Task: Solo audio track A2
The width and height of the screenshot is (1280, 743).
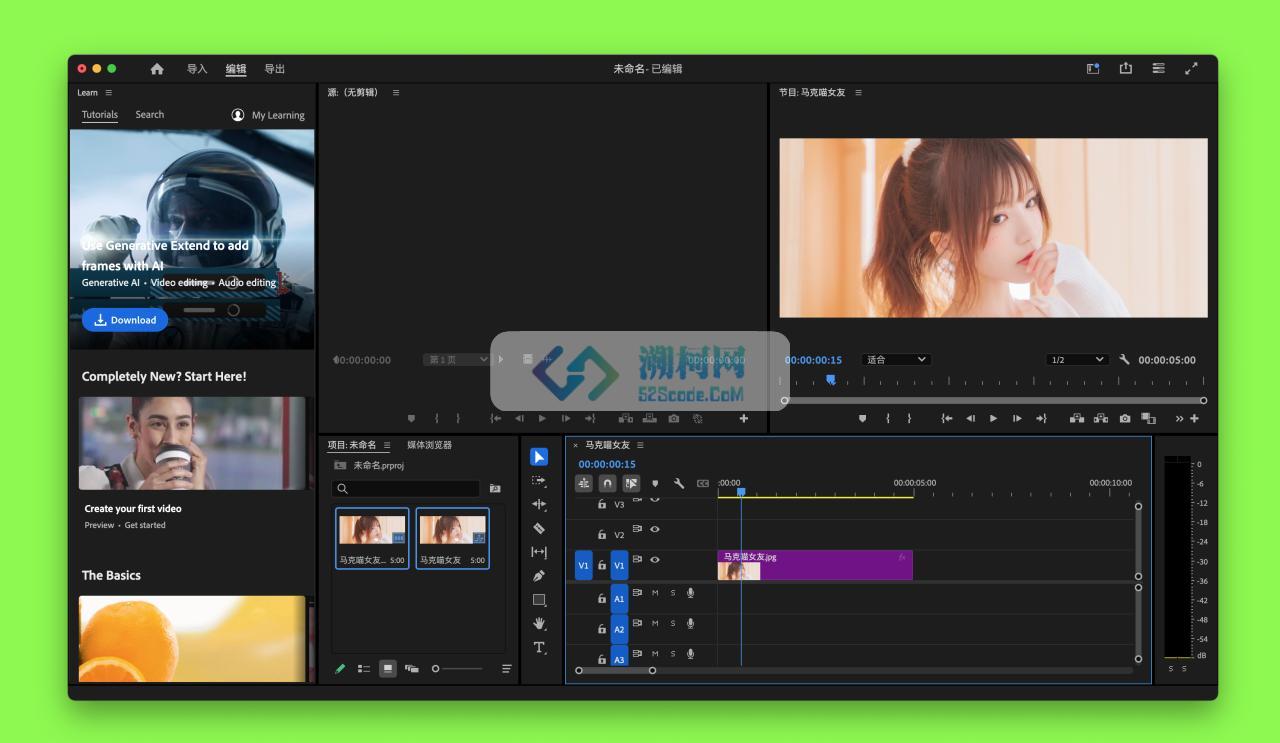Action: (x=673, y=624)
